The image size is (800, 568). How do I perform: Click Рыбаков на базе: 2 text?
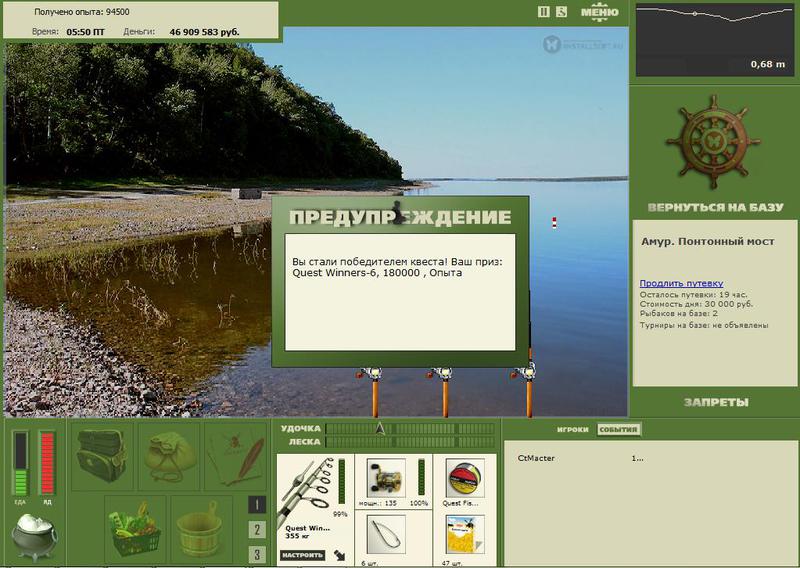(x=679, y=313)
